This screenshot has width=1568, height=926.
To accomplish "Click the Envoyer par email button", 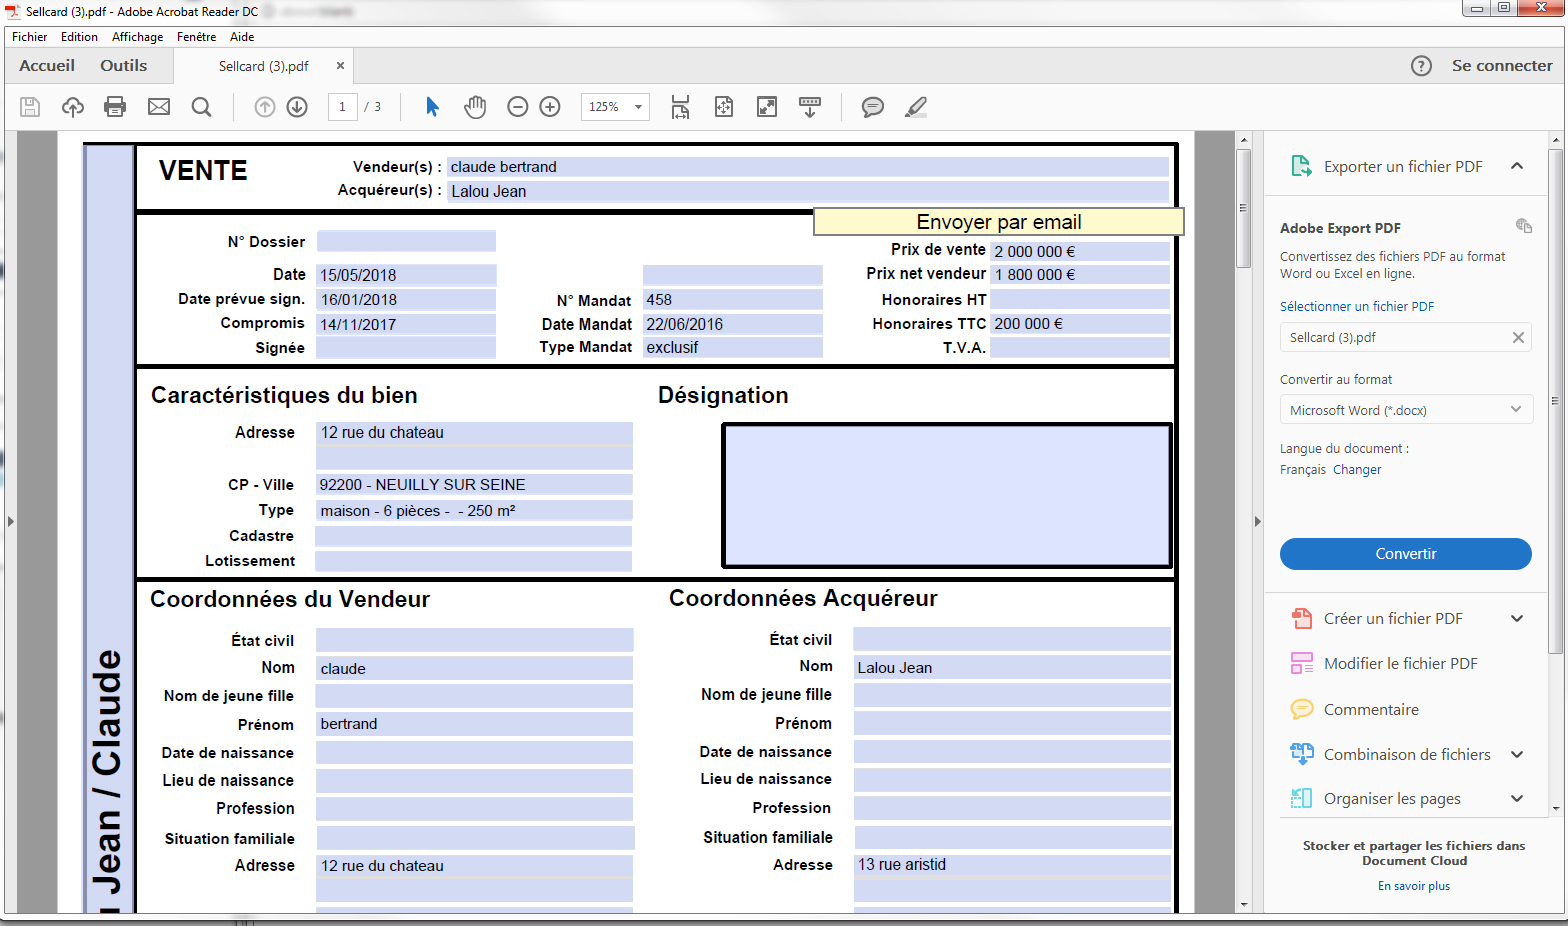I will click(x=998, y=222).
